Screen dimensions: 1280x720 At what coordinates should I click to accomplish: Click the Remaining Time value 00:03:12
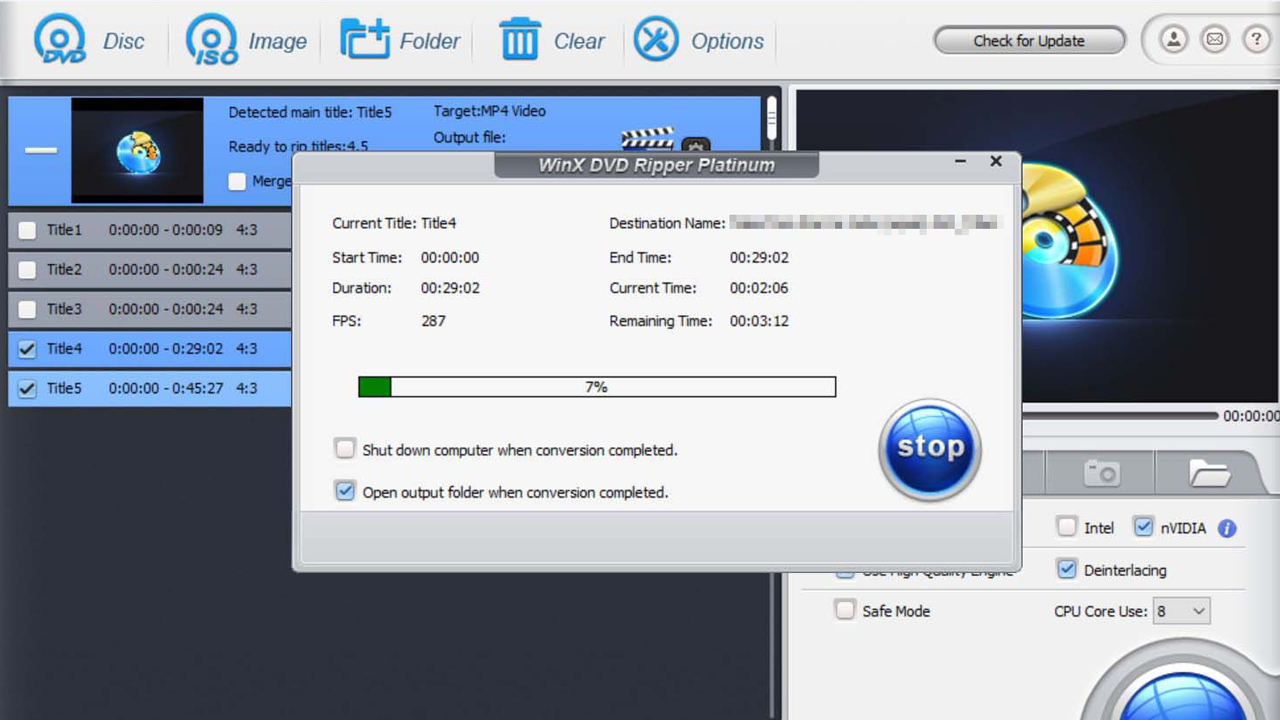(759, 321)
